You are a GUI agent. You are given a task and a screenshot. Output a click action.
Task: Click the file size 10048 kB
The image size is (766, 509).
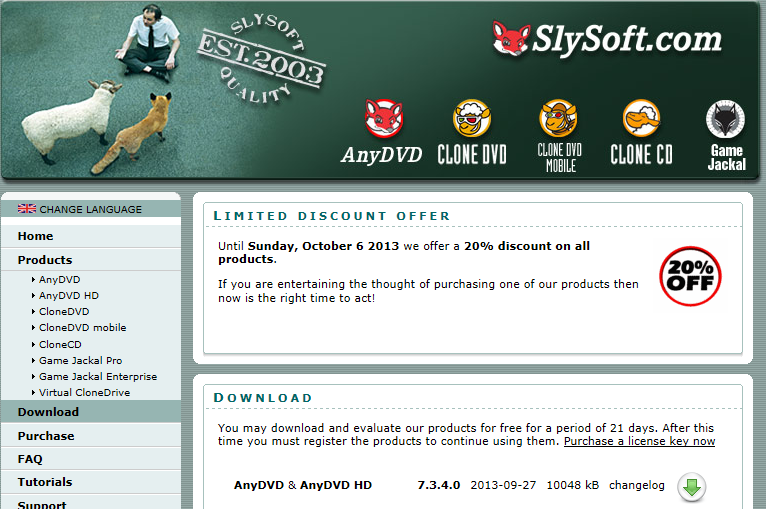573,485
